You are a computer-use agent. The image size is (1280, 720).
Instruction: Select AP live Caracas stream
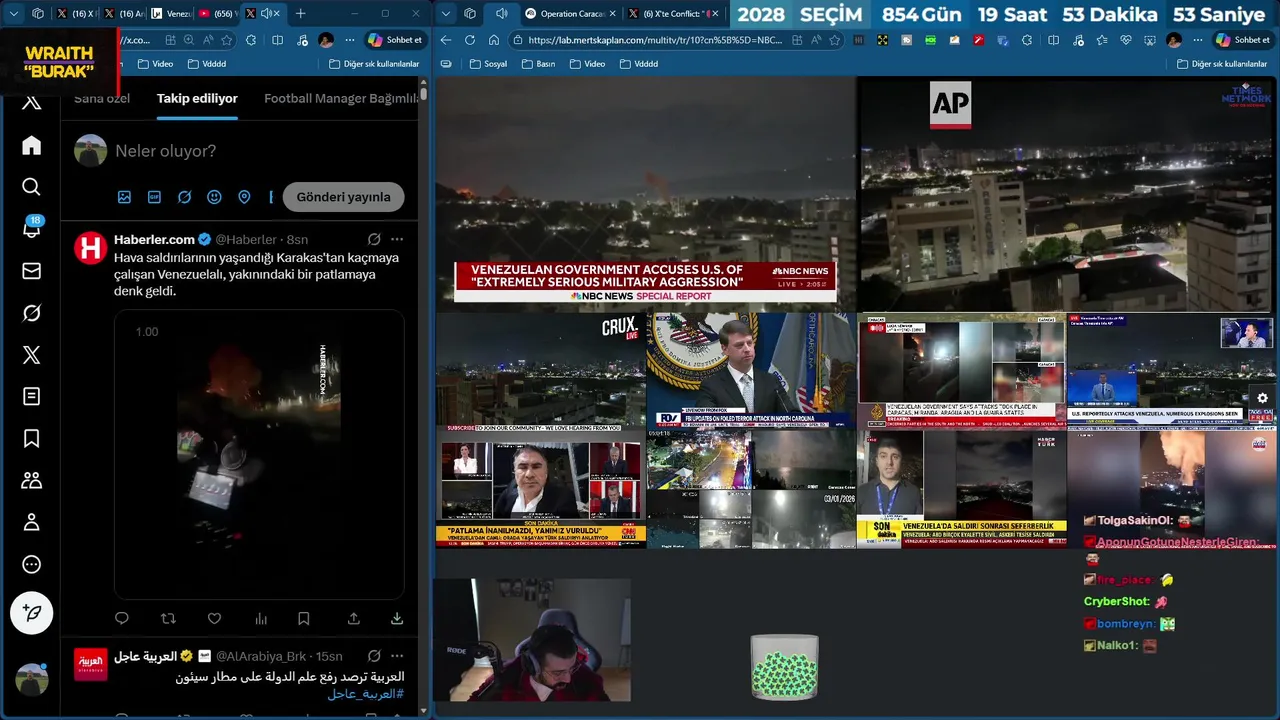(x=1067, y=195)
